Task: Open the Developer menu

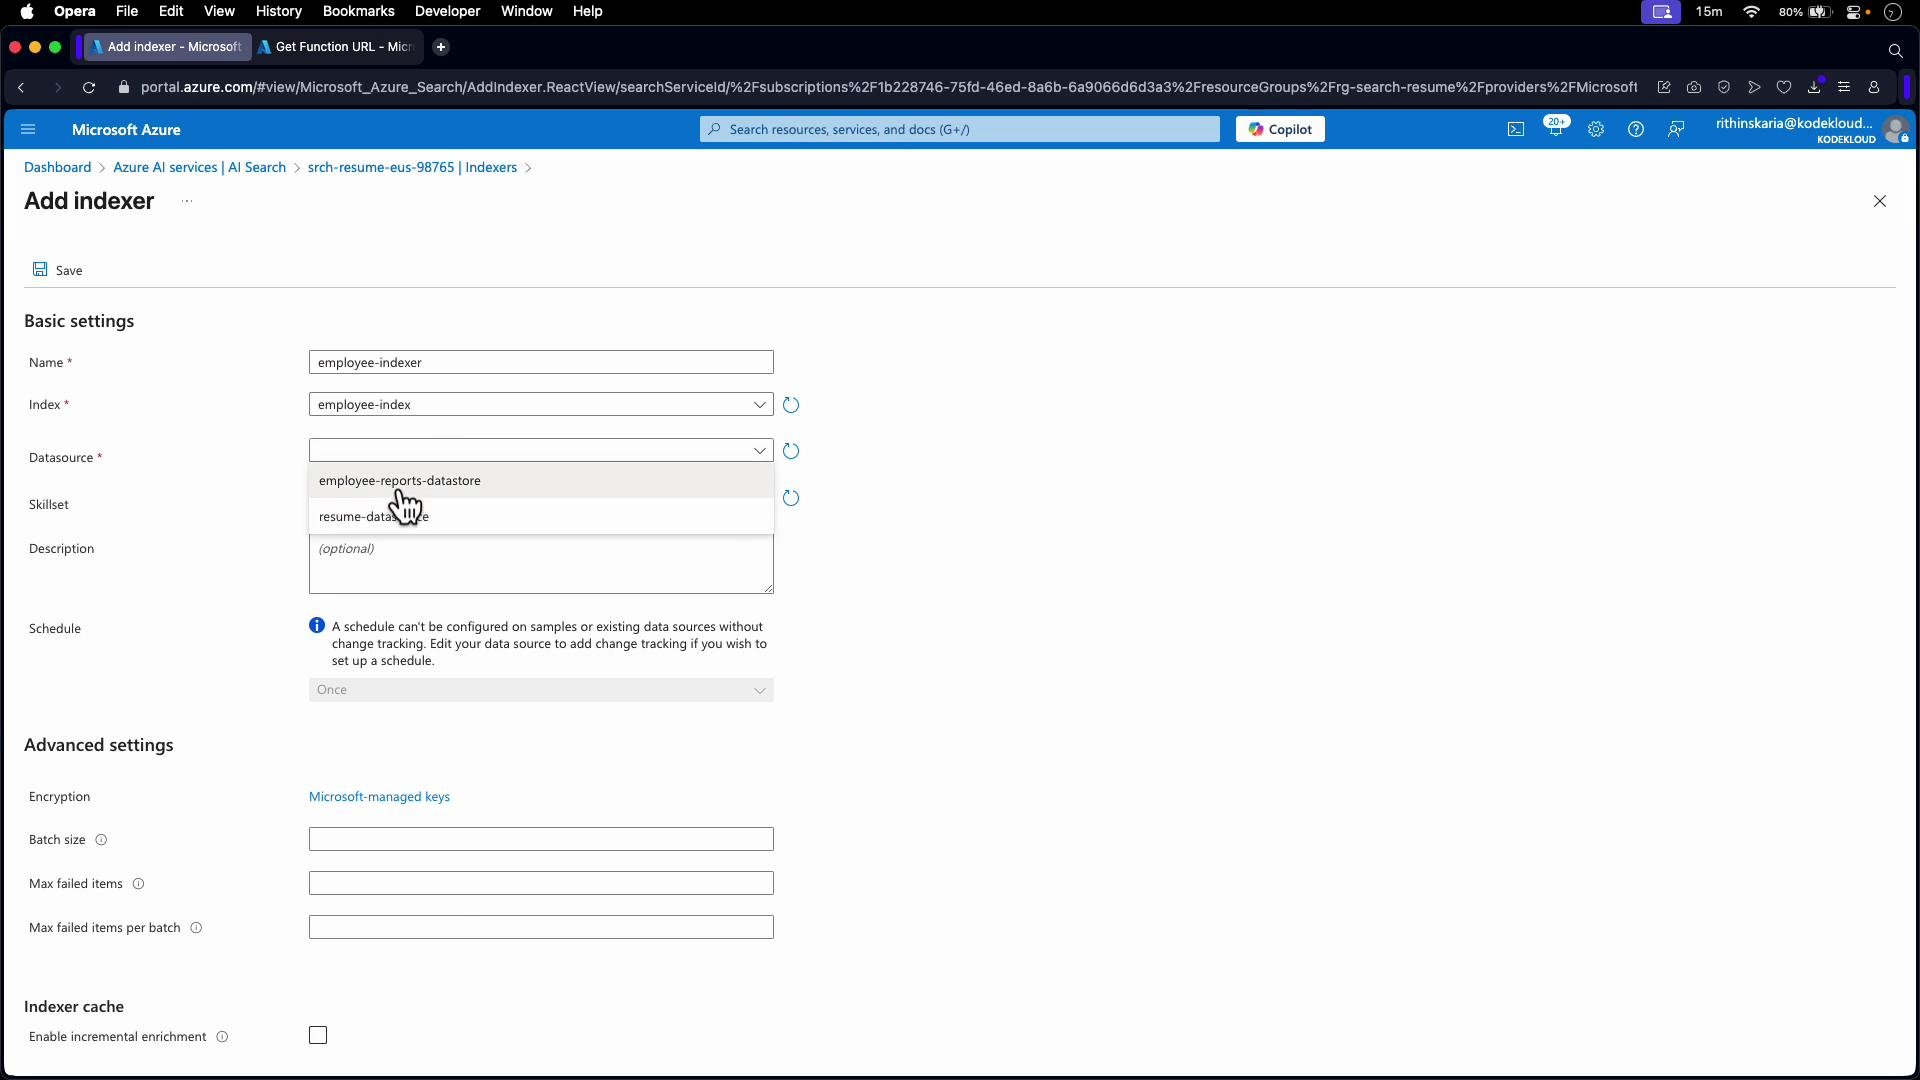Action: (x=447, y=11)
